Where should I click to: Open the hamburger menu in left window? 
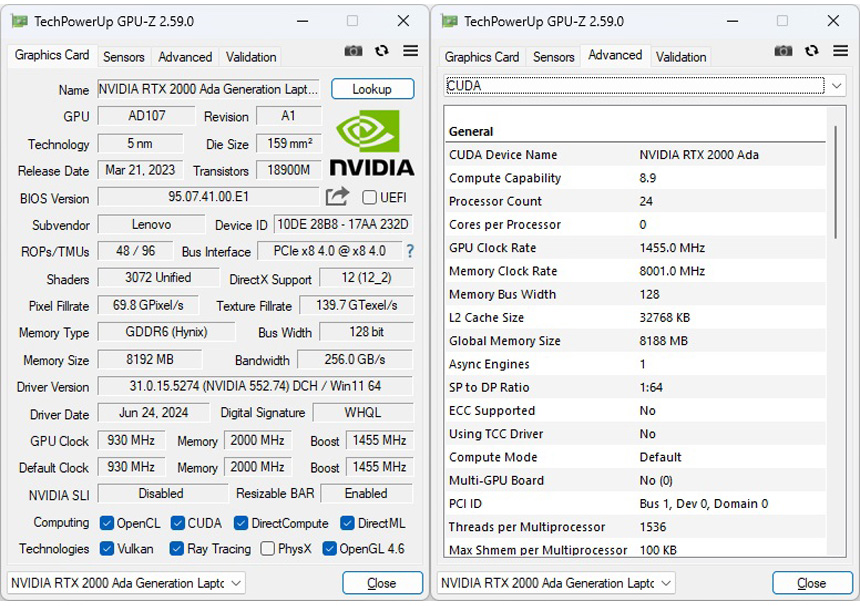point(410,52)
